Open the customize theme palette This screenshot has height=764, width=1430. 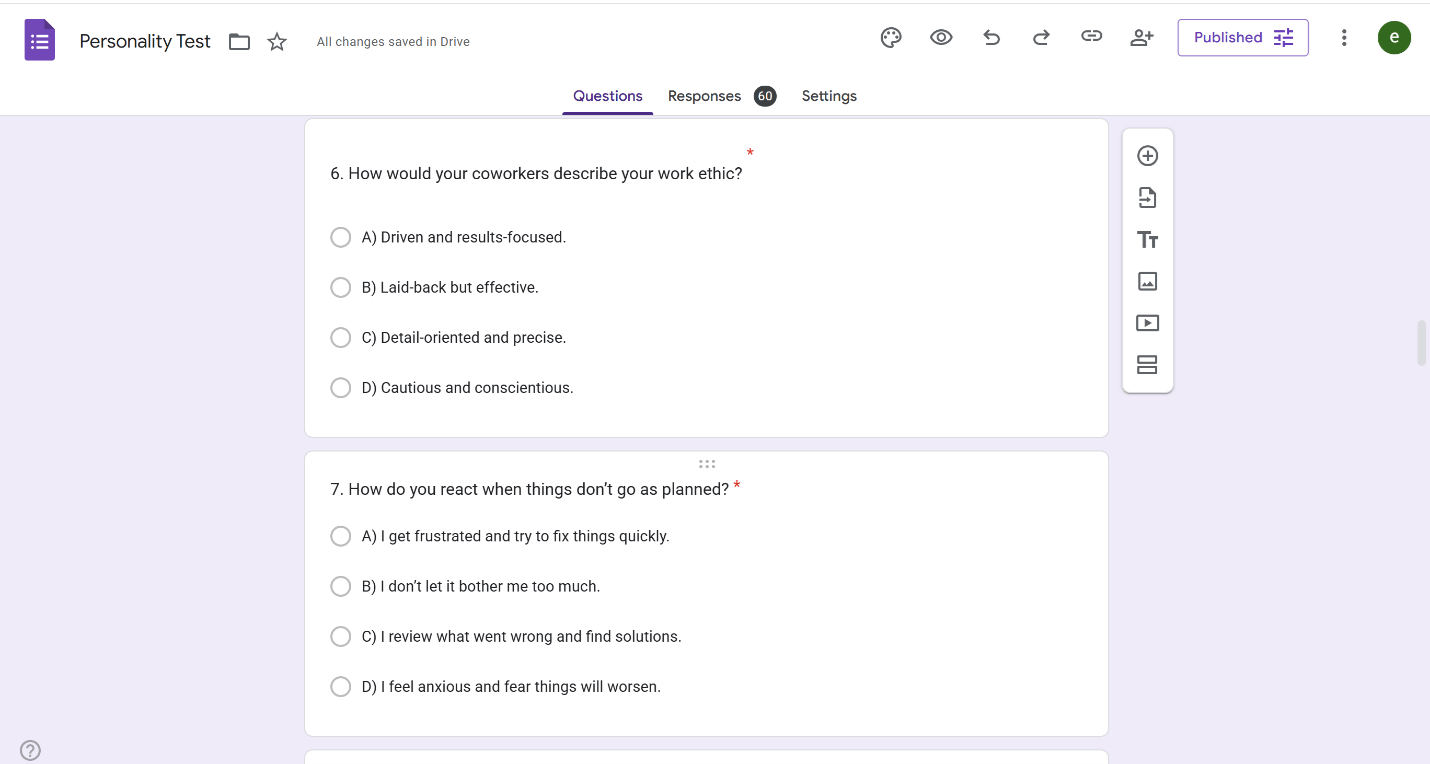click(890, 38)
